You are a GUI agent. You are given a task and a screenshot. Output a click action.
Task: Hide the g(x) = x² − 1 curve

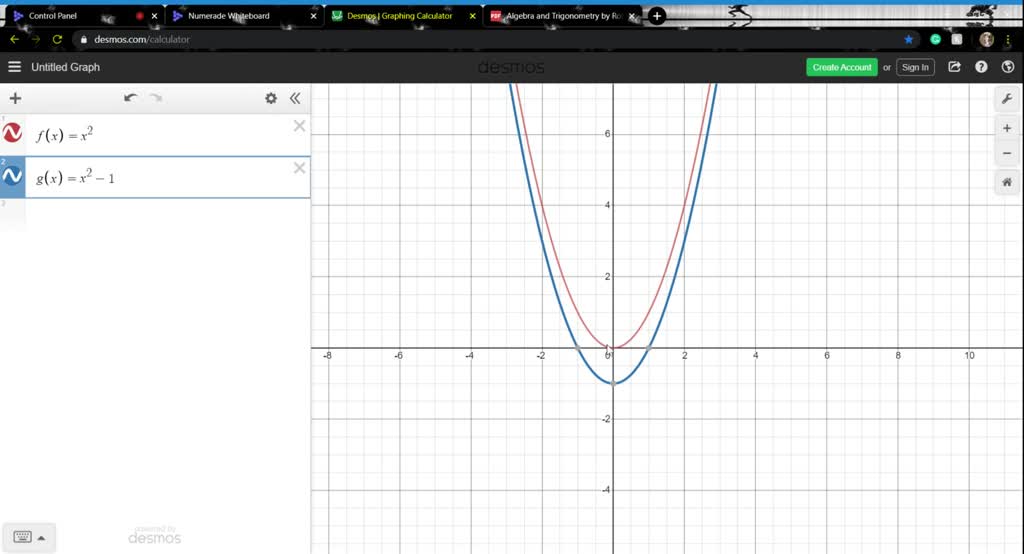click(12, 176)
